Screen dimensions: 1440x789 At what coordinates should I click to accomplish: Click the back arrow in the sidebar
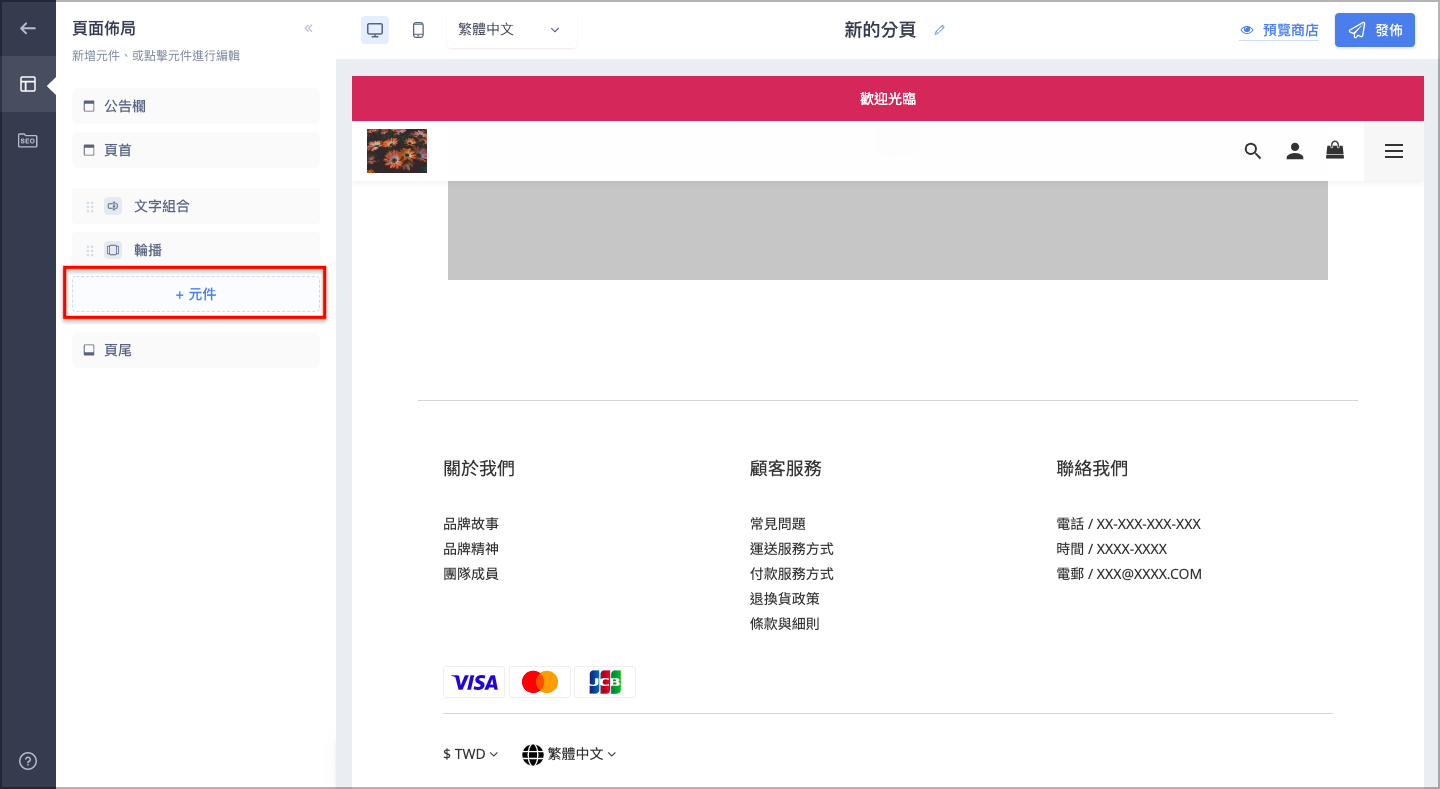click(28, 28)
